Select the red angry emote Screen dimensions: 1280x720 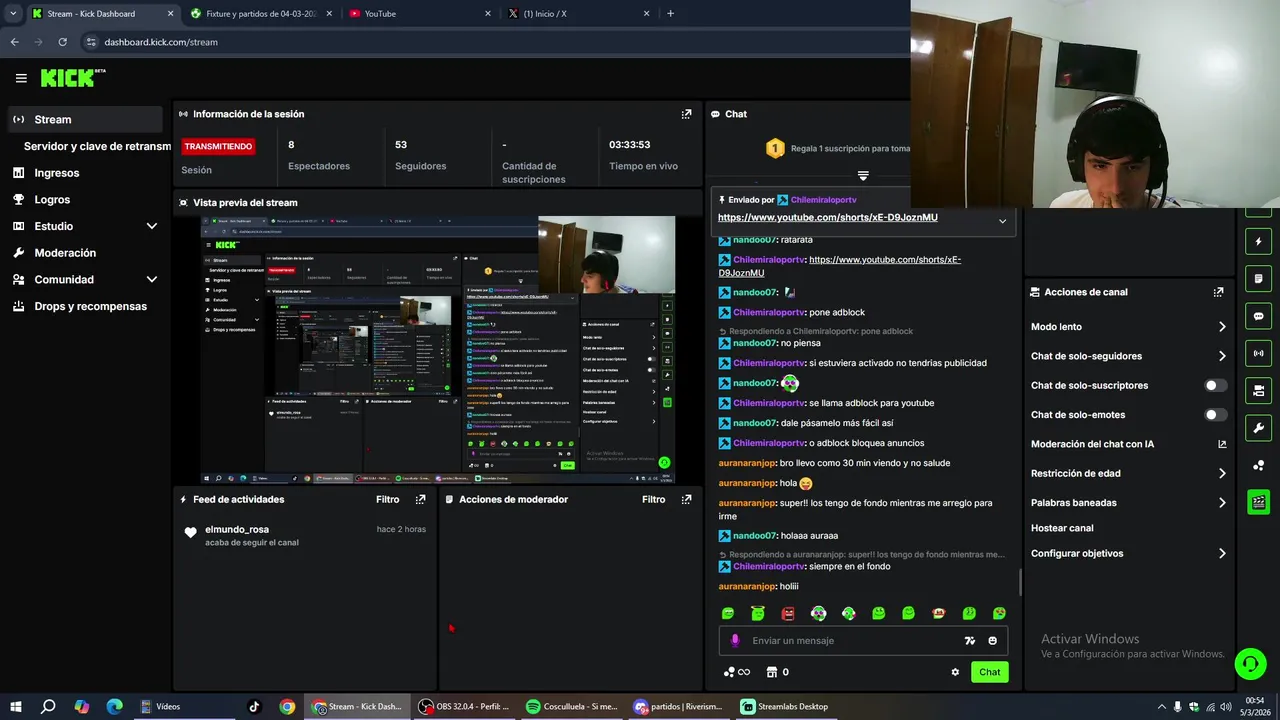788,613
